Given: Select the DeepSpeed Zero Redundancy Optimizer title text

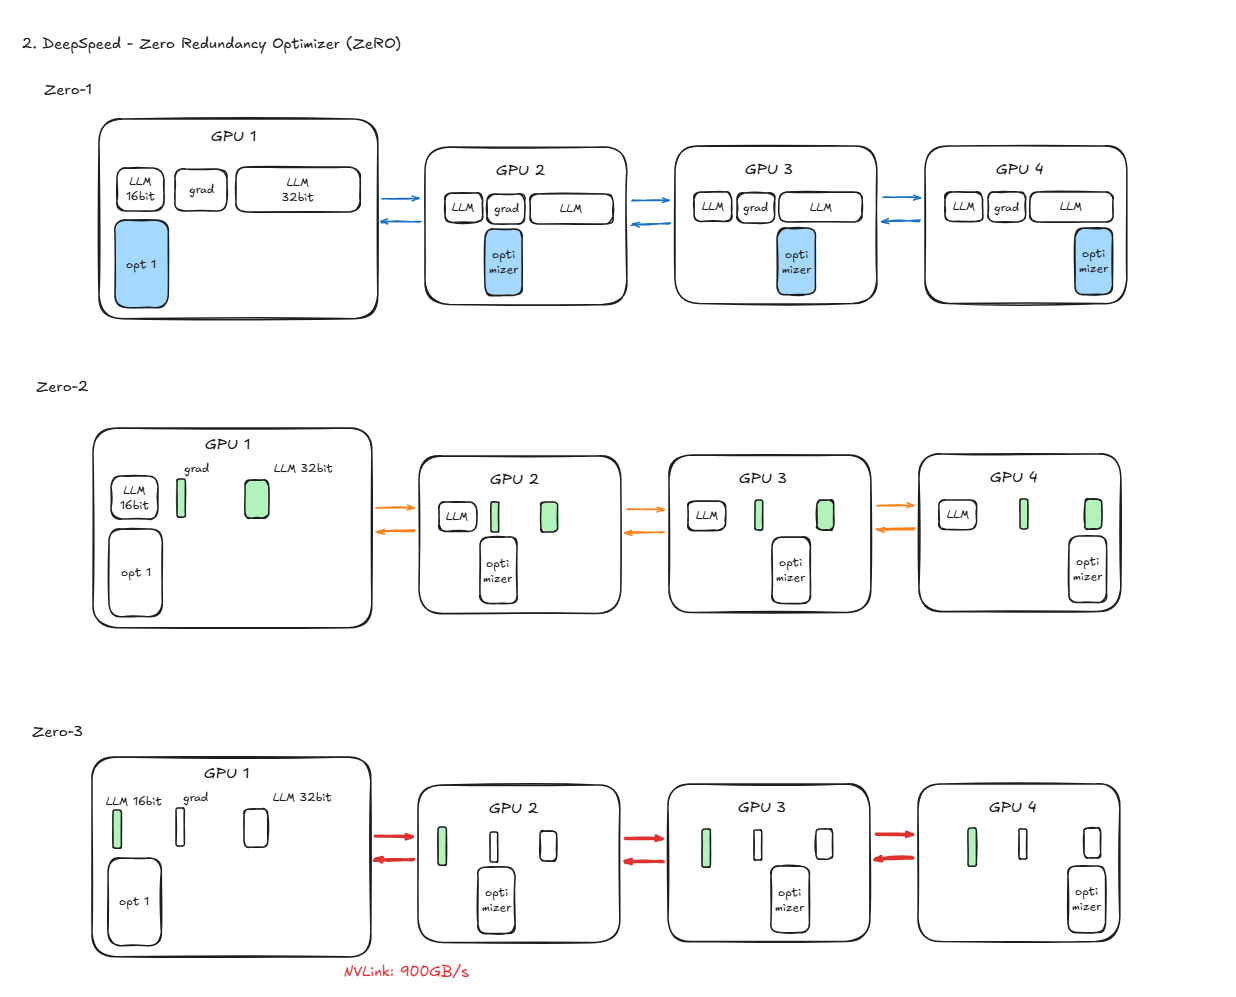Looking at the screenshot, I should click(212, 44).
